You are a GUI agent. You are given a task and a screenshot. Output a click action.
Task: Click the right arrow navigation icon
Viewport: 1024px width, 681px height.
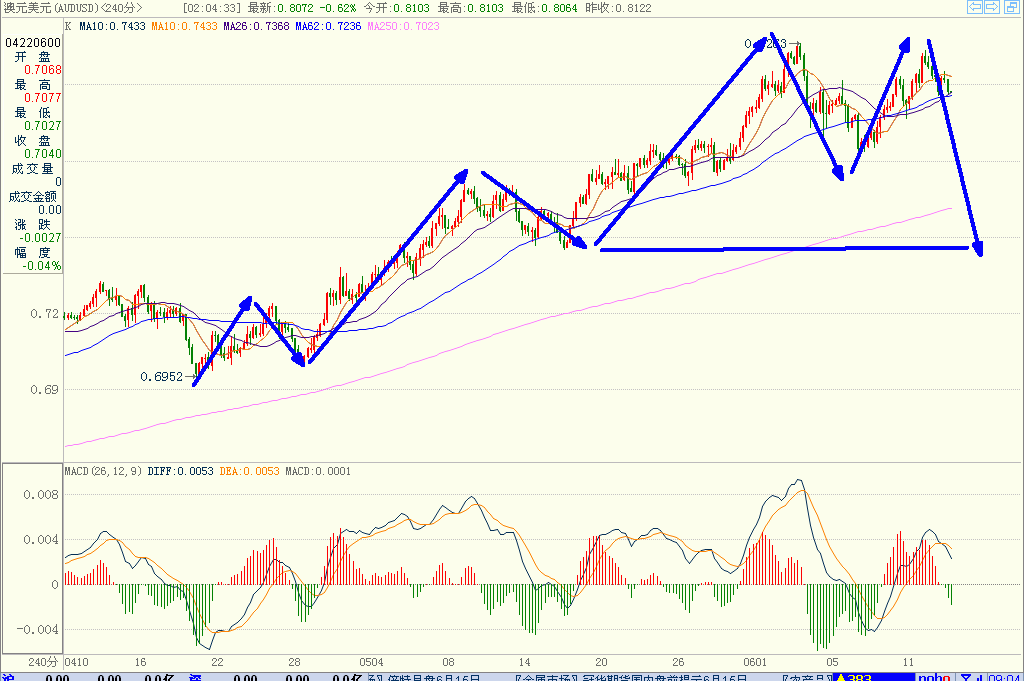point(991,7)
